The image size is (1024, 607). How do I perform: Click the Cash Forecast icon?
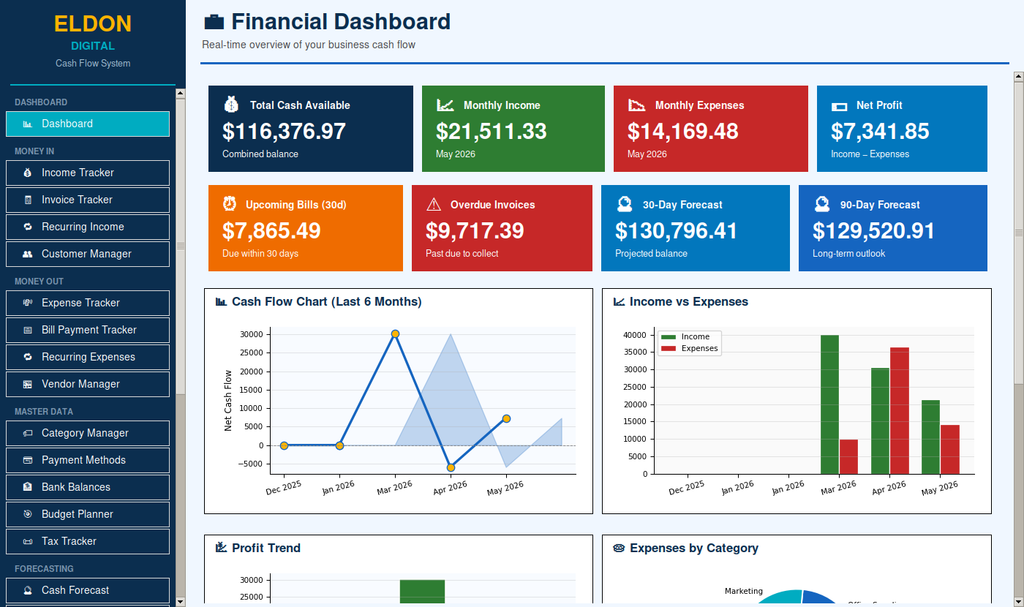coord(27,591)
